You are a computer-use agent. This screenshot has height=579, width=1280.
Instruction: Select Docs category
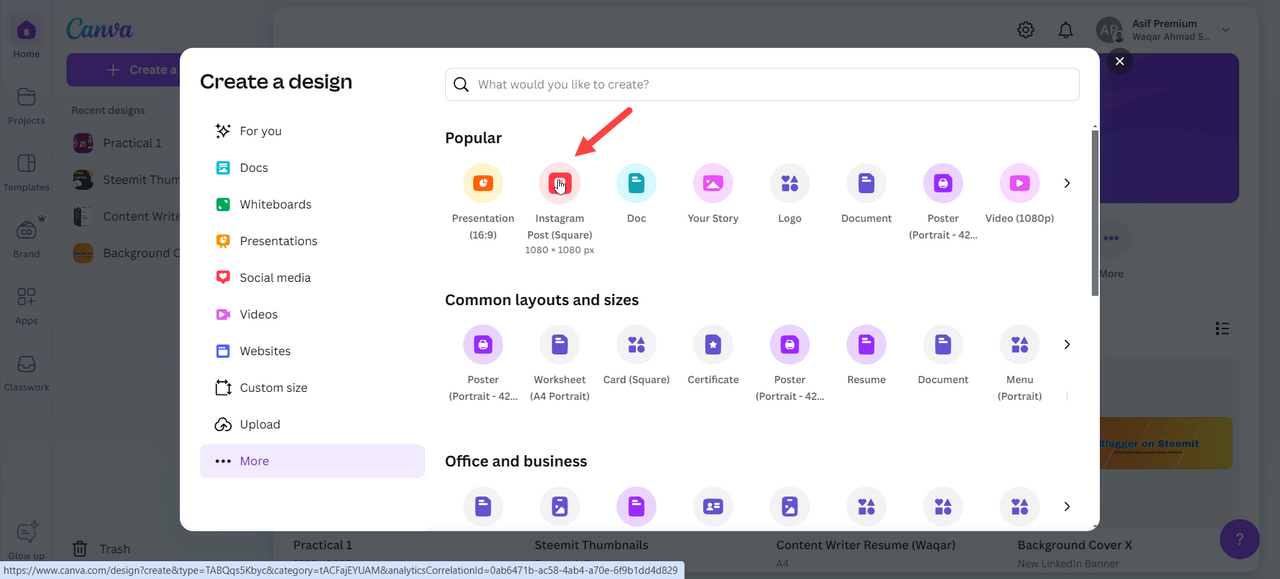[312, 168]
